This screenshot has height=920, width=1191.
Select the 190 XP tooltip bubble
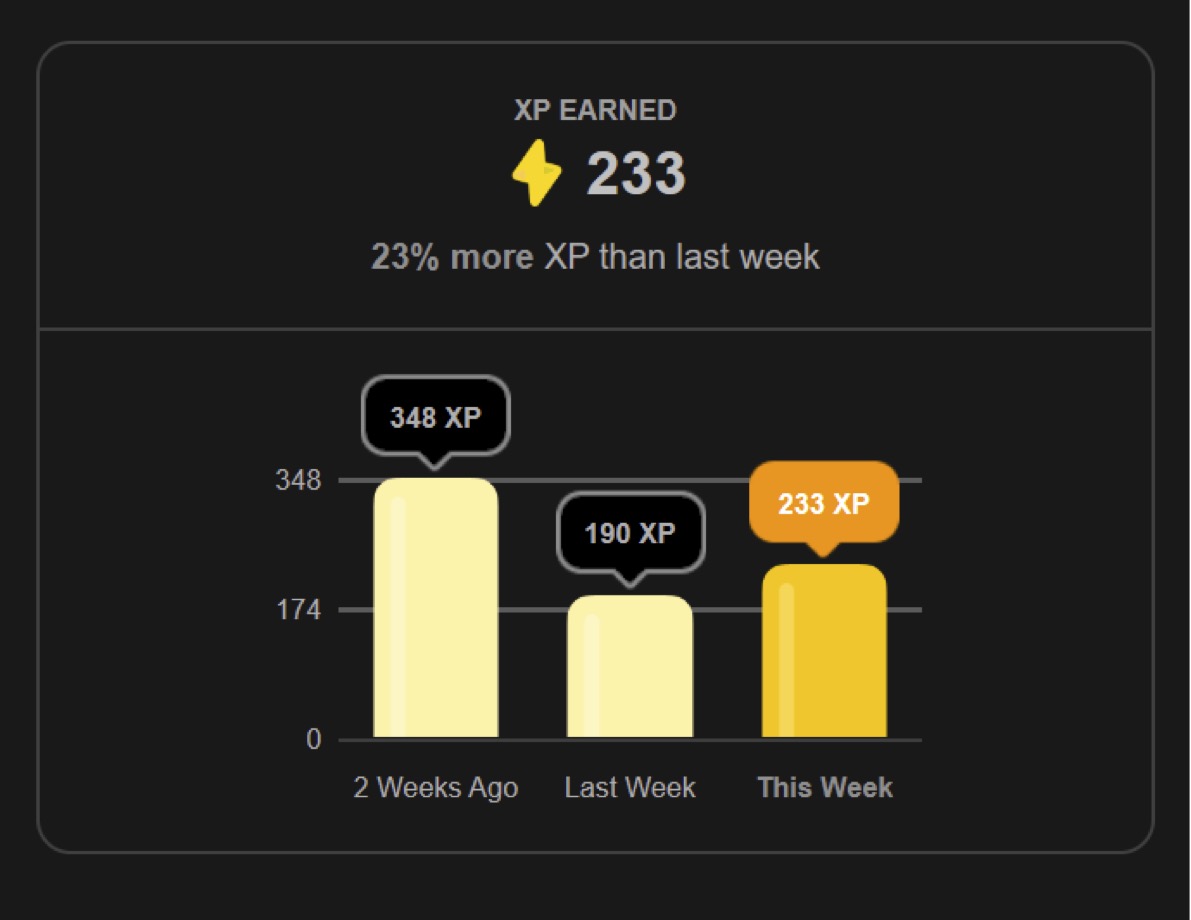point(630,533)
